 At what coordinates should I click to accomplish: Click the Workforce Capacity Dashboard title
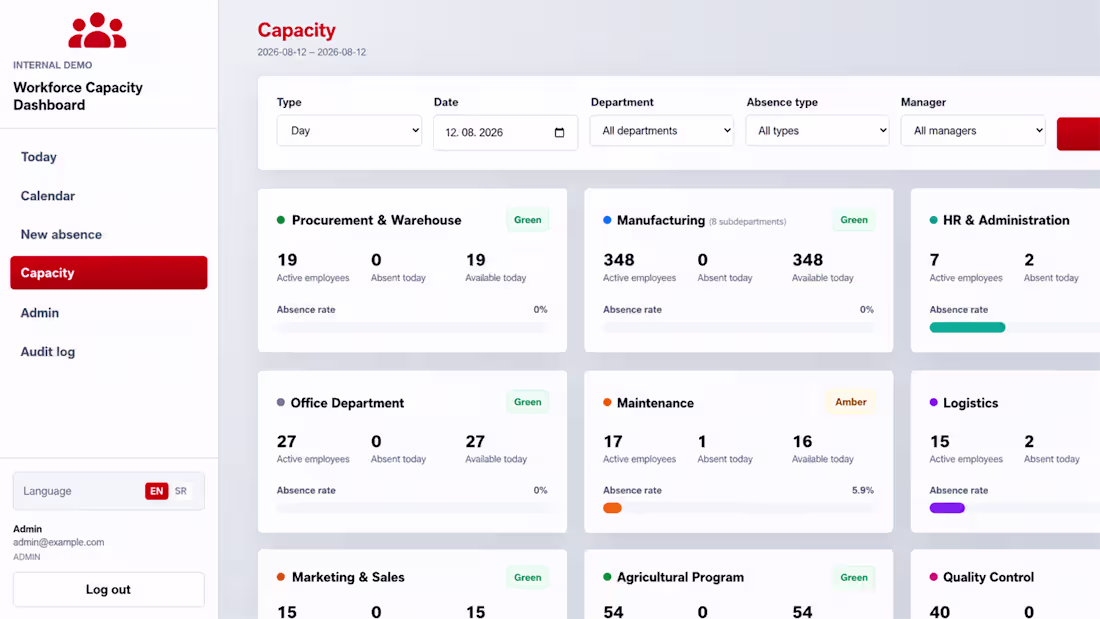pyautogui.click(x=78, y=96)
